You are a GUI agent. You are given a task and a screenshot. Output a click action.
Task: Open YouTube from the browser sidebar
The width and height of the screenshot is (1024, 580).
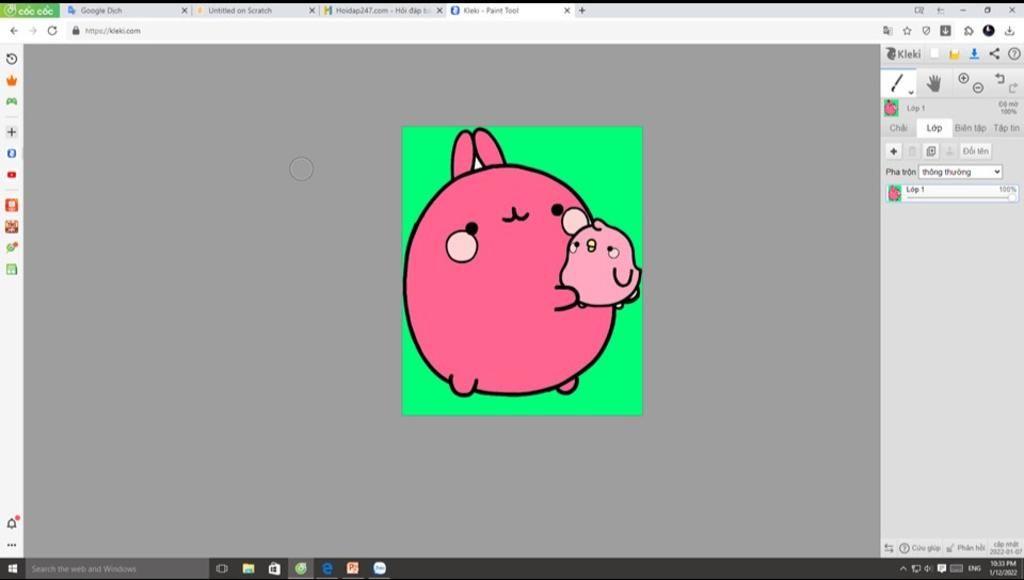12,175
